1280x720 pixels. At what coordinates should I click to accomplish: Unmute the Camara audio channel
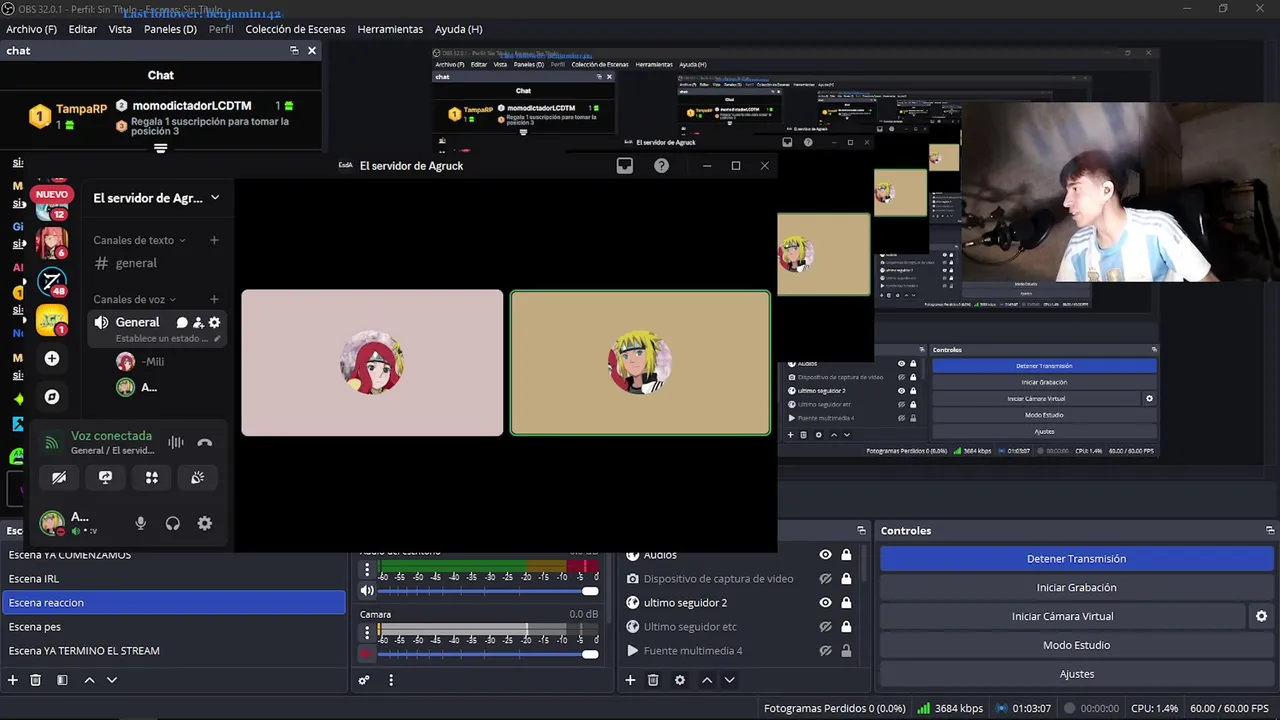(367, 654)
